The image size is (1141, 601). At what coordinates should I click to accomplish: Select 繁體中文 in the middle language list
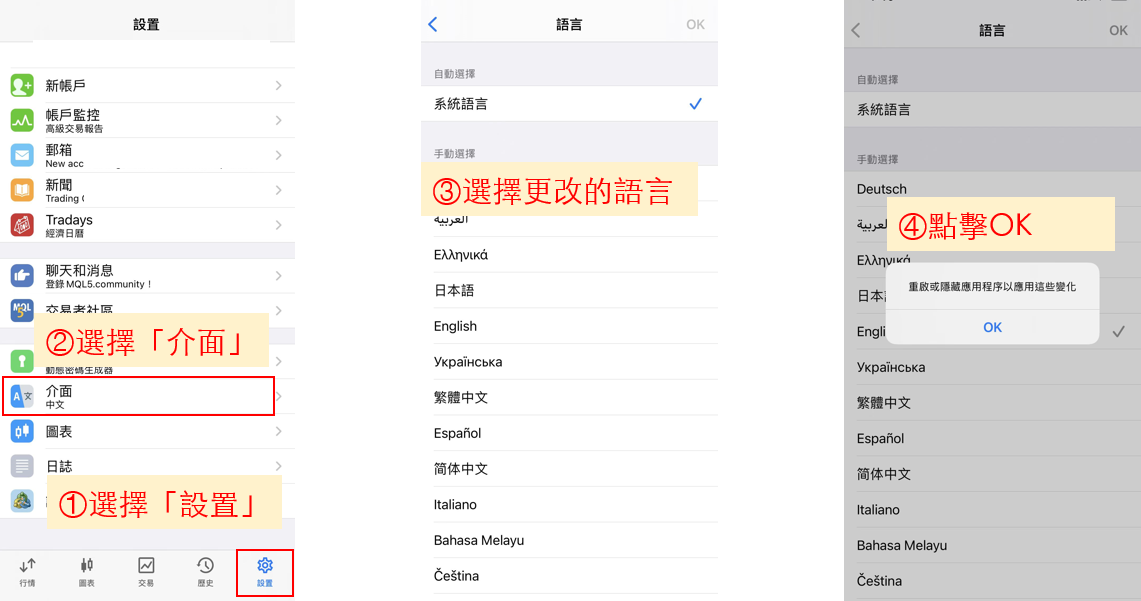click(x=569, y=397)
